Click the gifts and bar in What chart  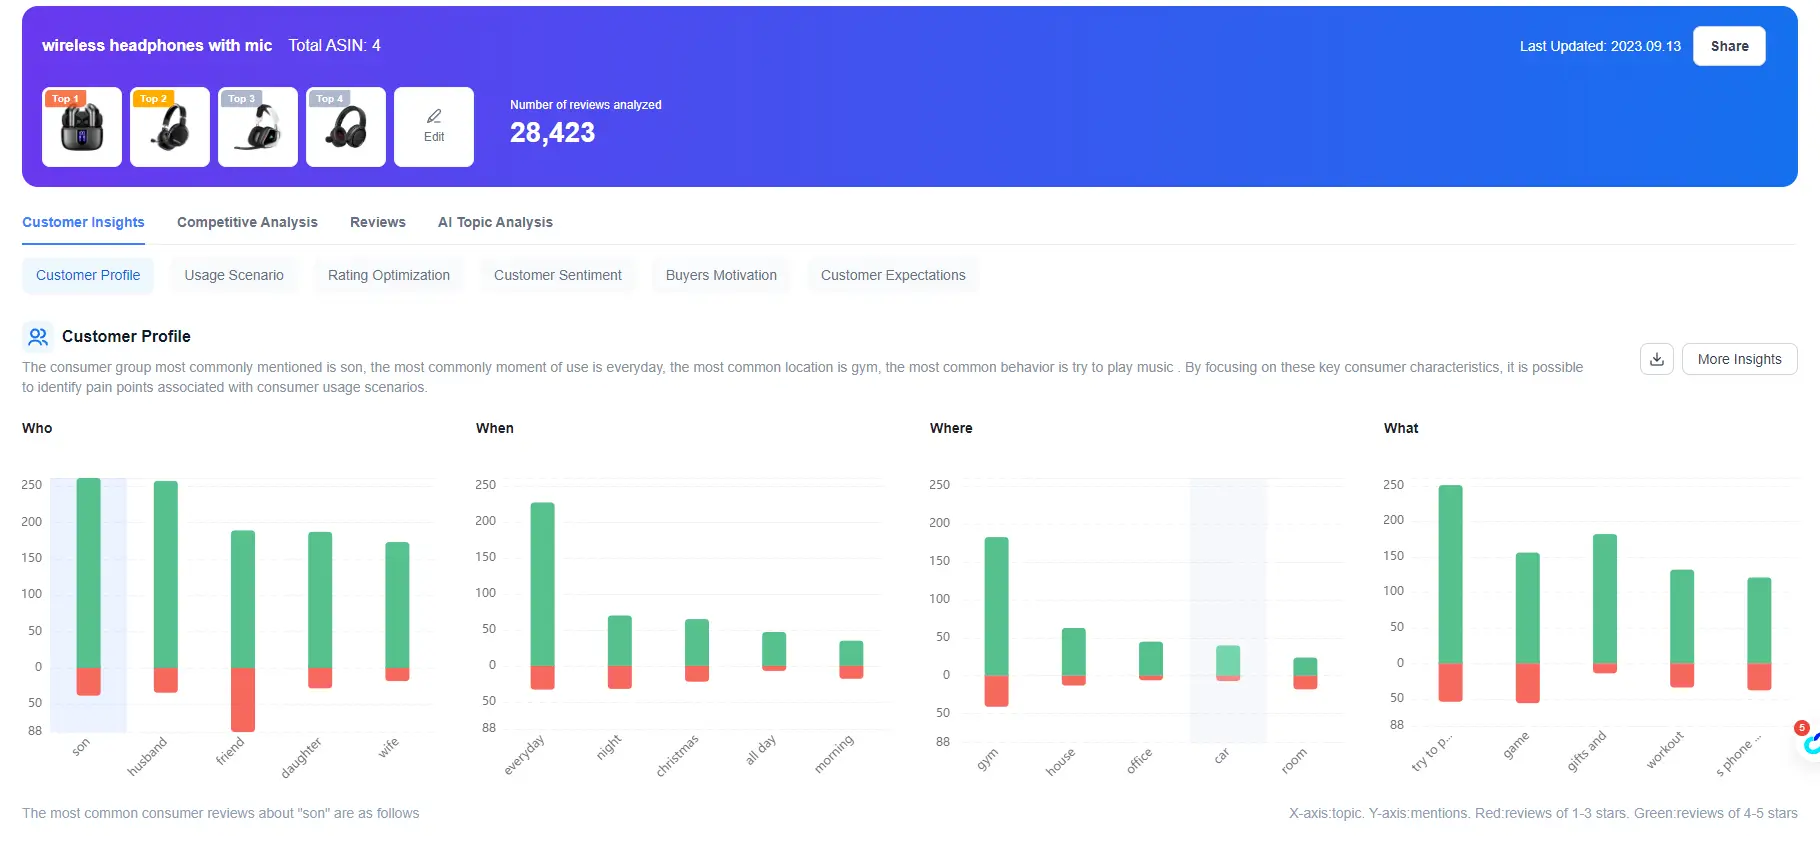[1605, 604]
